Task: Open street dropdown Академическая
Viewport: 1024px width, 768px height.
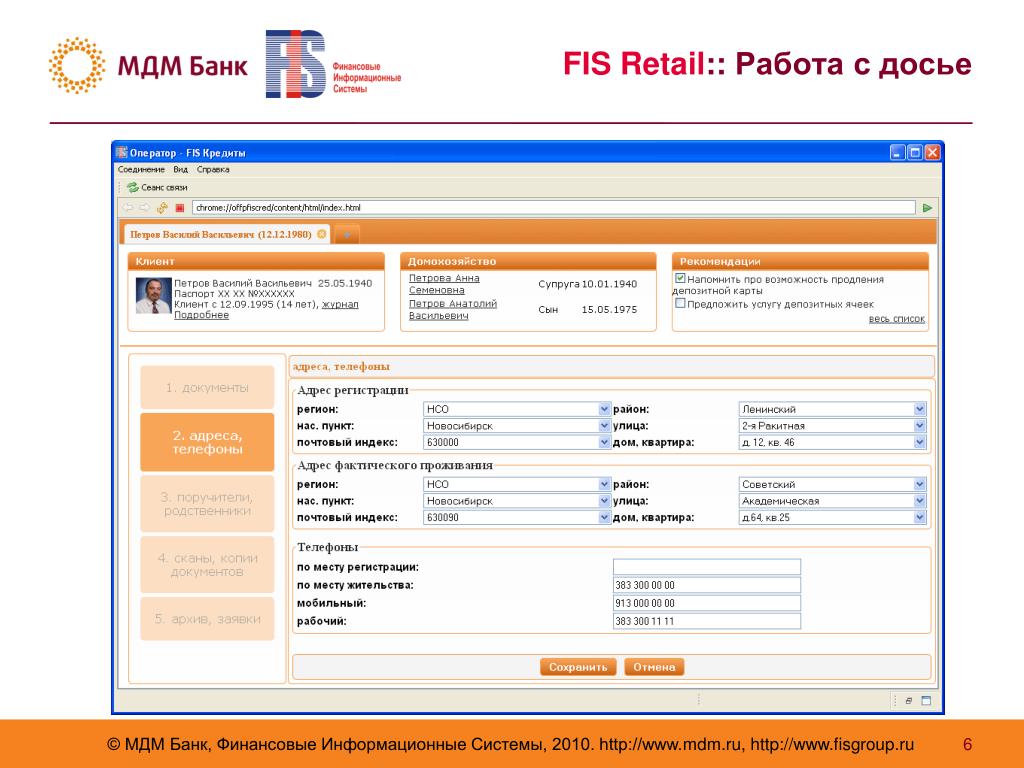Action: (920, 501)
